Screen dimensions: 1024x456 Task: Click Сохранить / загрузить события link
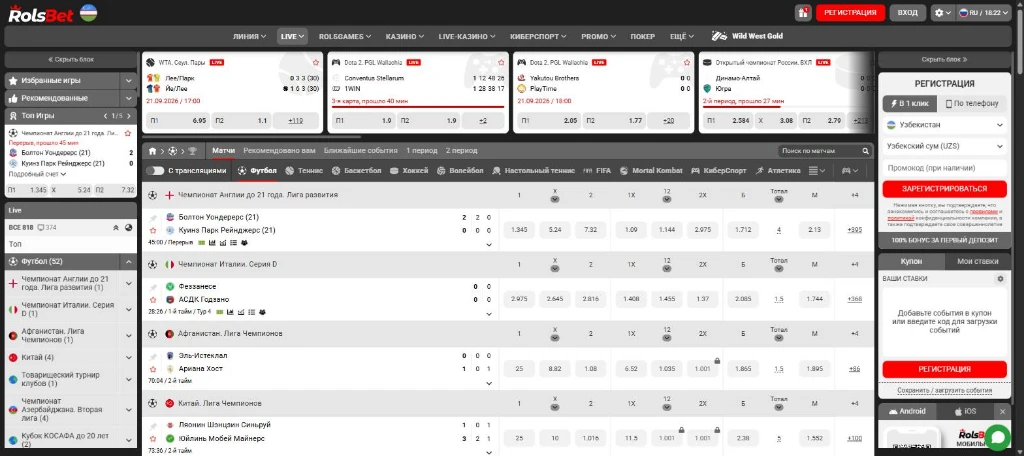click(x=944, y=391)
